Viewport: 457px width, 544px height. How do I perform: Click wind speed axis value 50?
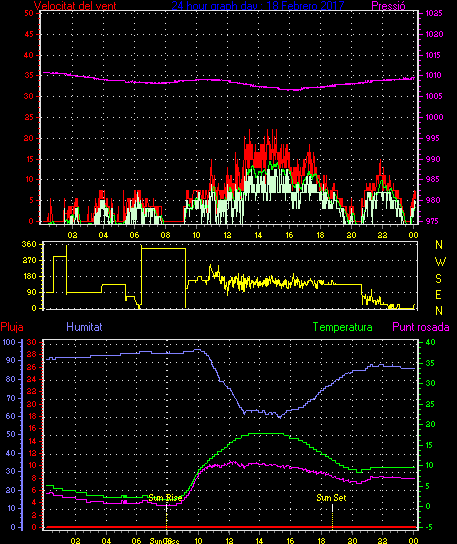tap(29, 14)
